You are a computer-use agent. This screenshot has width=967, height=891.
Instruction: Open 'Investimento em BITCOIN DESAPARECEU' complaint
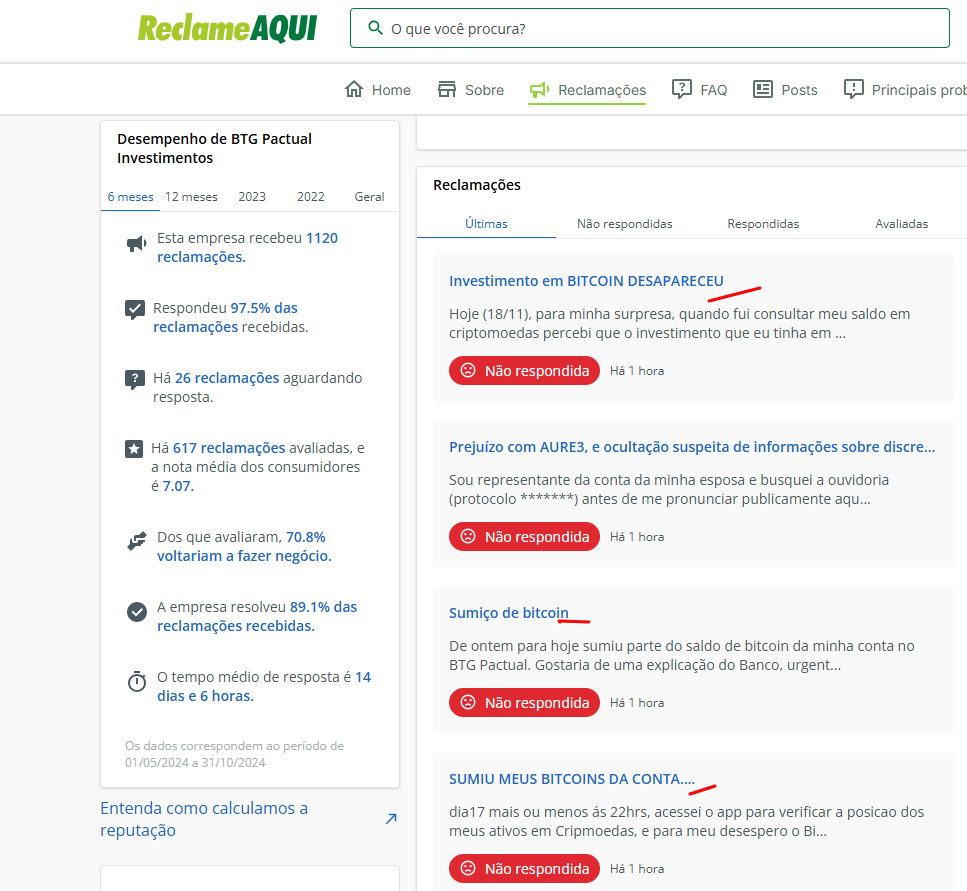pyautogui.click(x=586, y=281)
